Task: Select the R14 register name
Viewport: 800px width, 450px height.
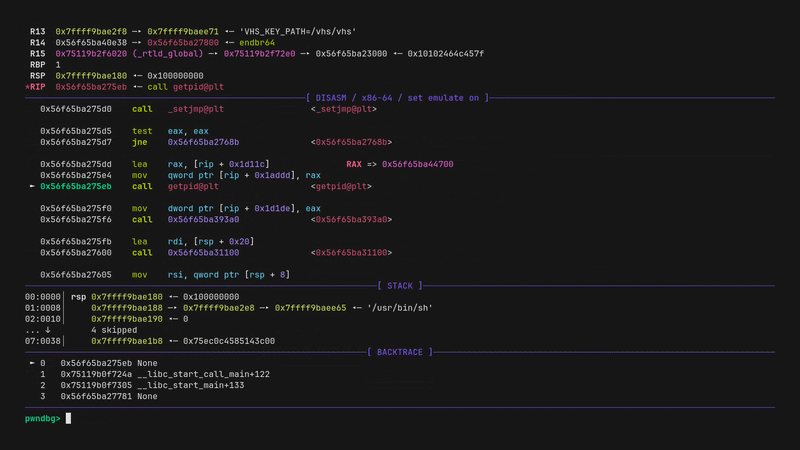Action: click(38, 43)
